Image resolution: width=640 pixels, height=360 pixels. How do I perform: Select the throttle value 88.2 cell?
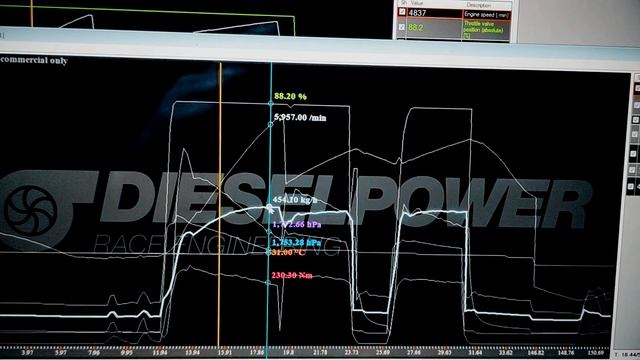tap(435, 28)
